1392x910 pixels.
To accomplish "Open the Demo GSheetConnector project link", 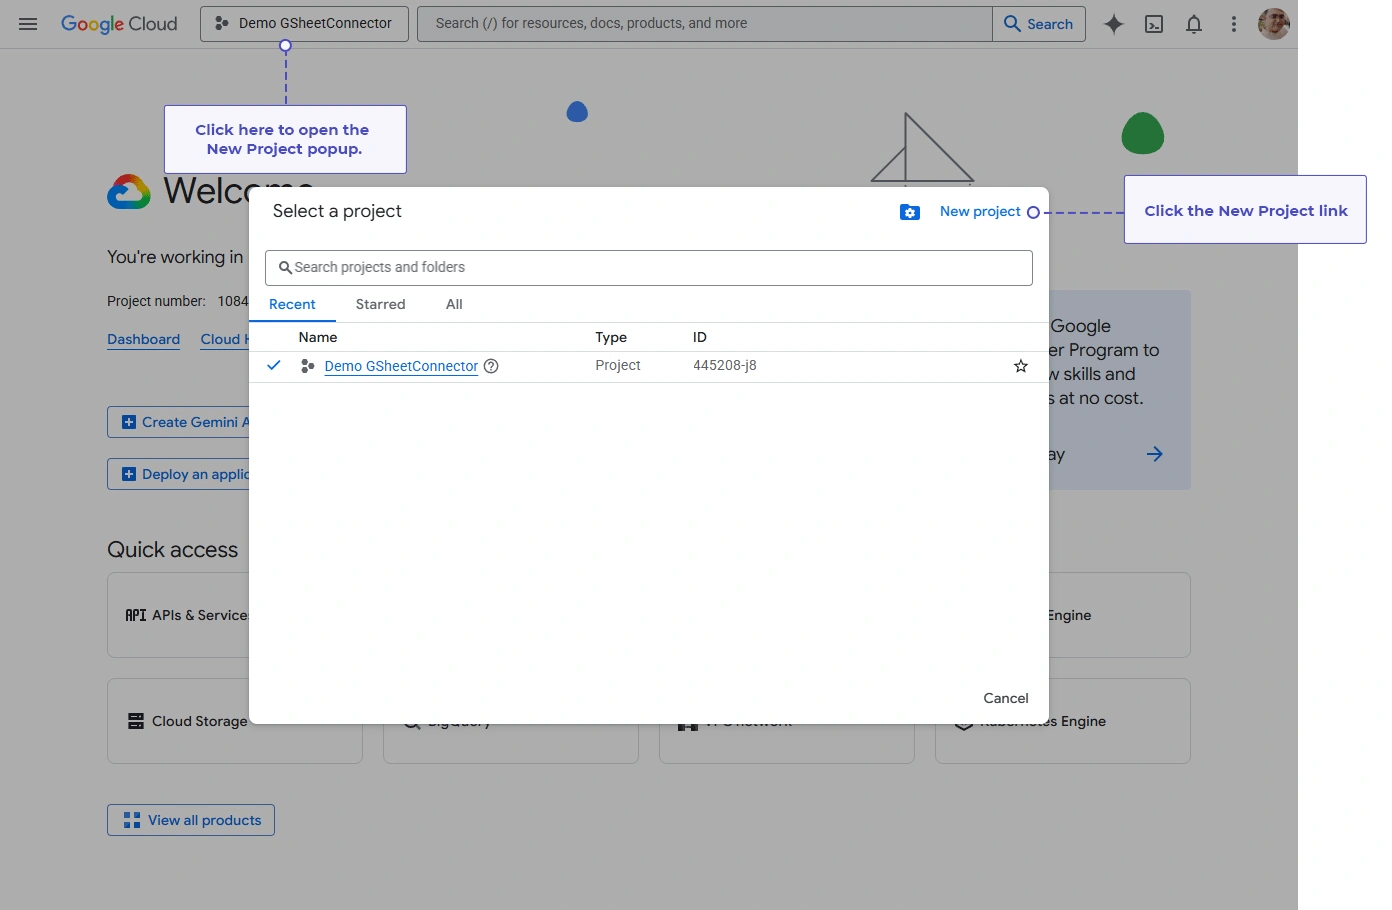I will coord(401,366).
